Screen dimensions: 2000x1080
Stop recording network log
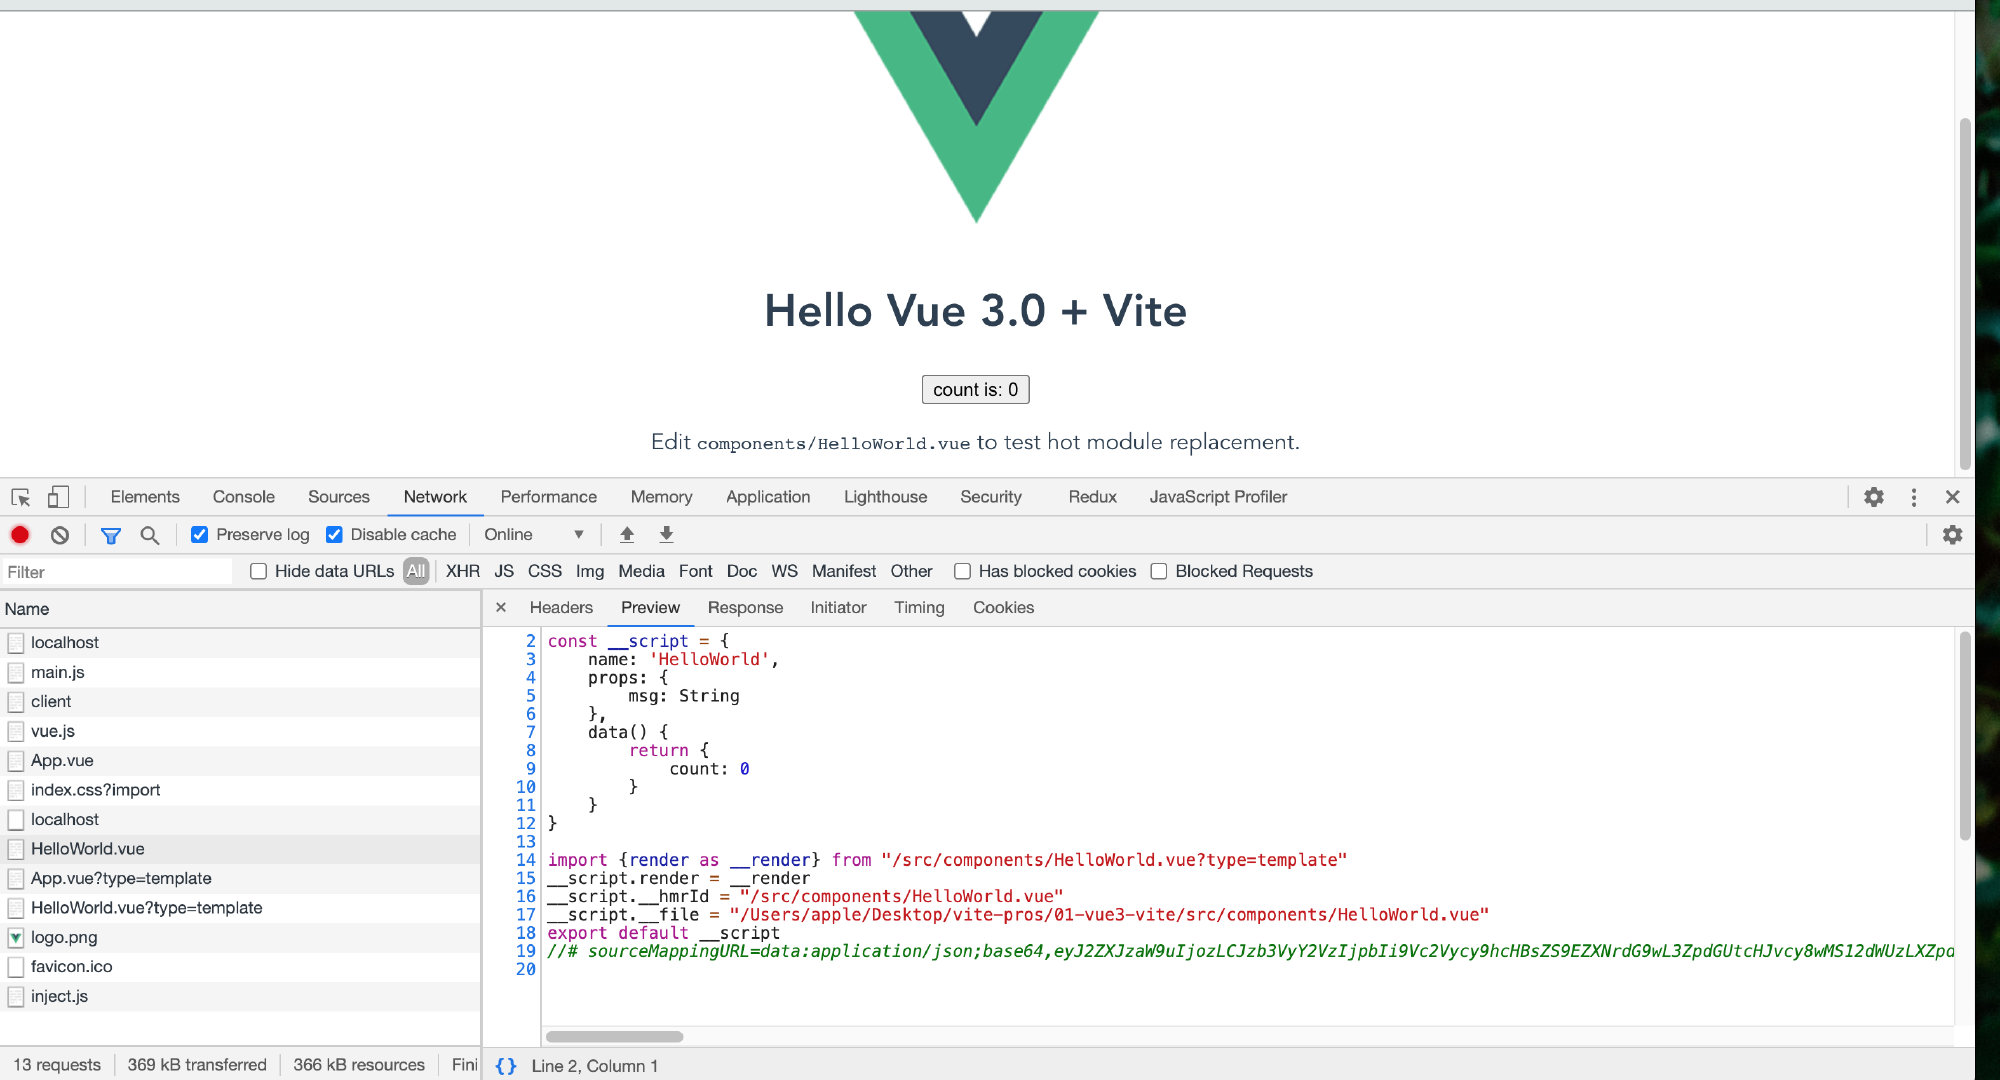(20, 535)
